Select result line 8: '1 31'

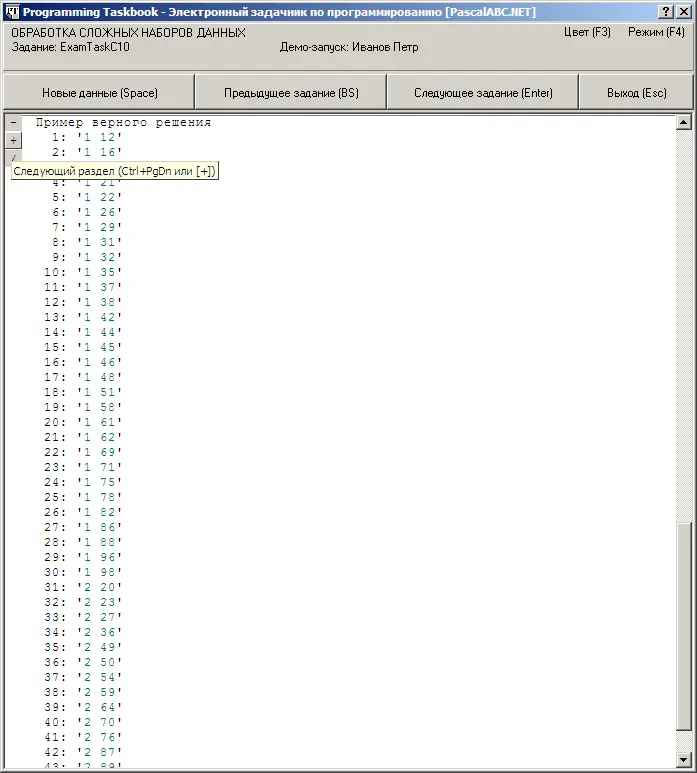[86, 242]
